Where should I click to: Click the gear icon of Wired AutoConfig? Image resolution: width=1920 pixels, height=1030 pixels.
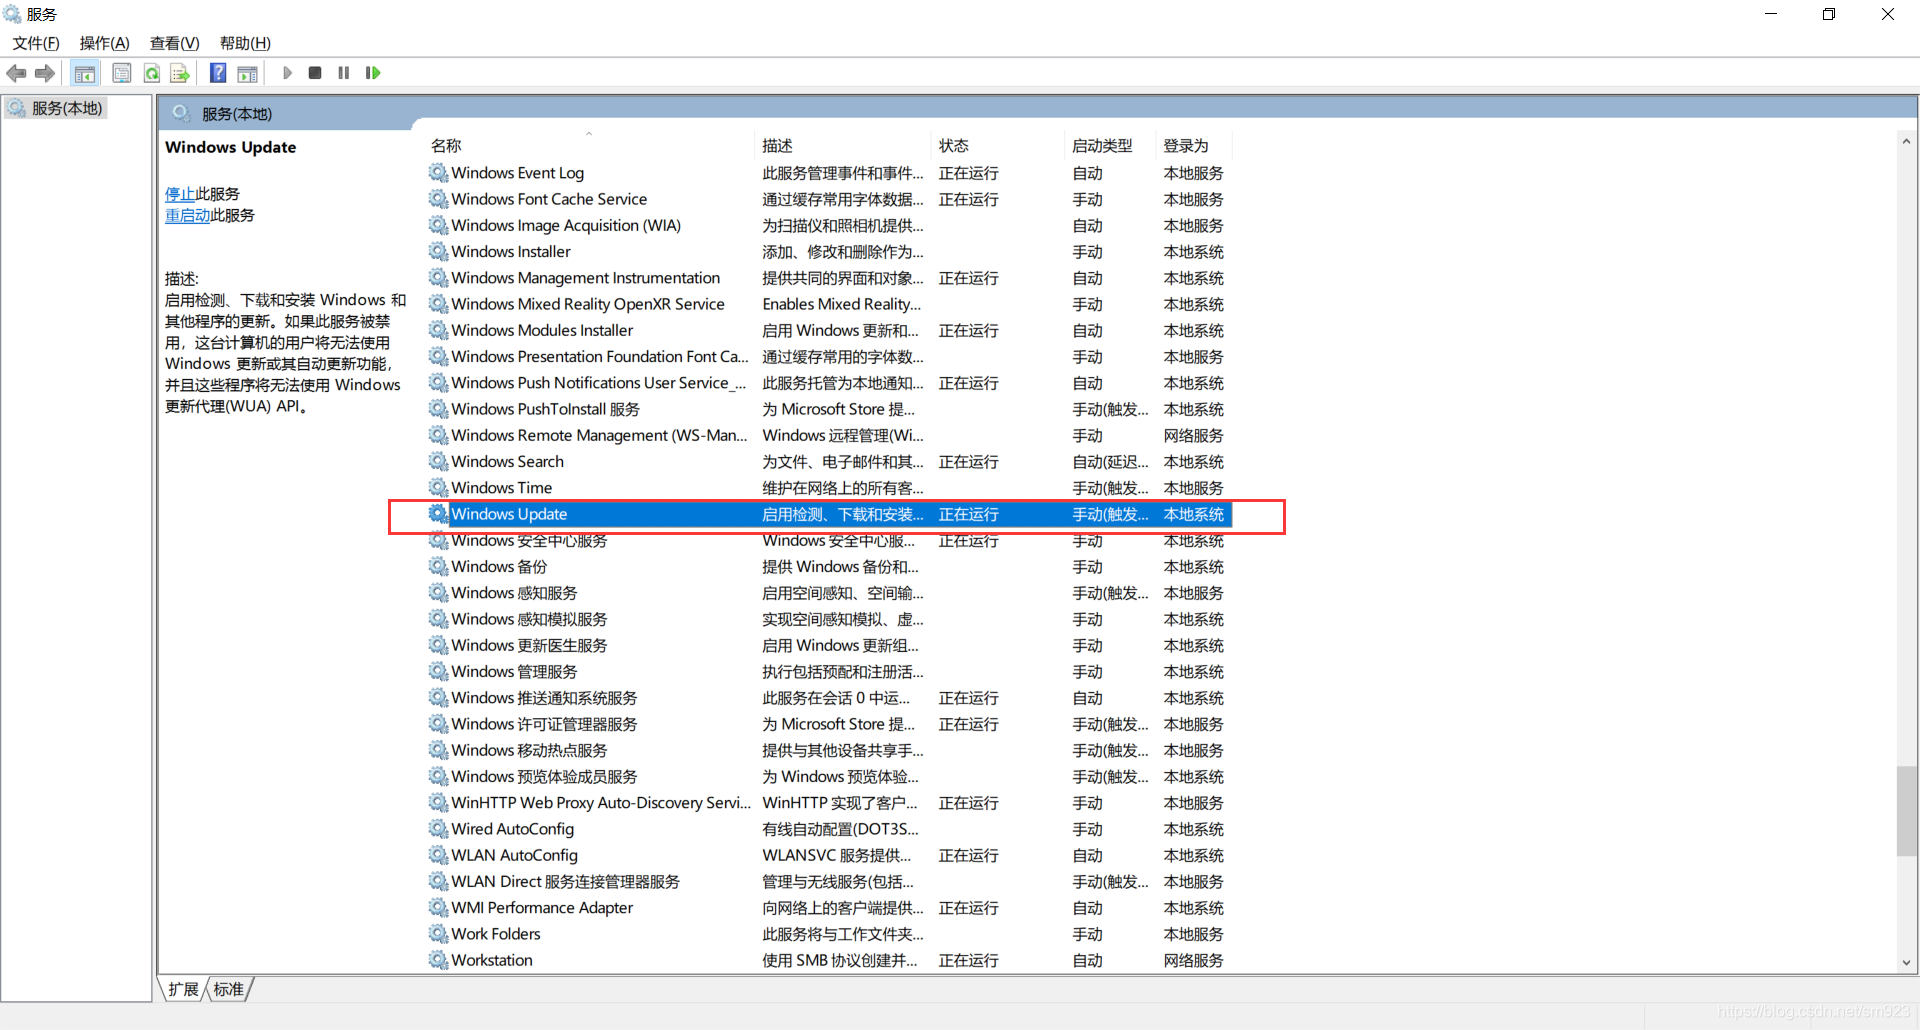coord(438,829)
